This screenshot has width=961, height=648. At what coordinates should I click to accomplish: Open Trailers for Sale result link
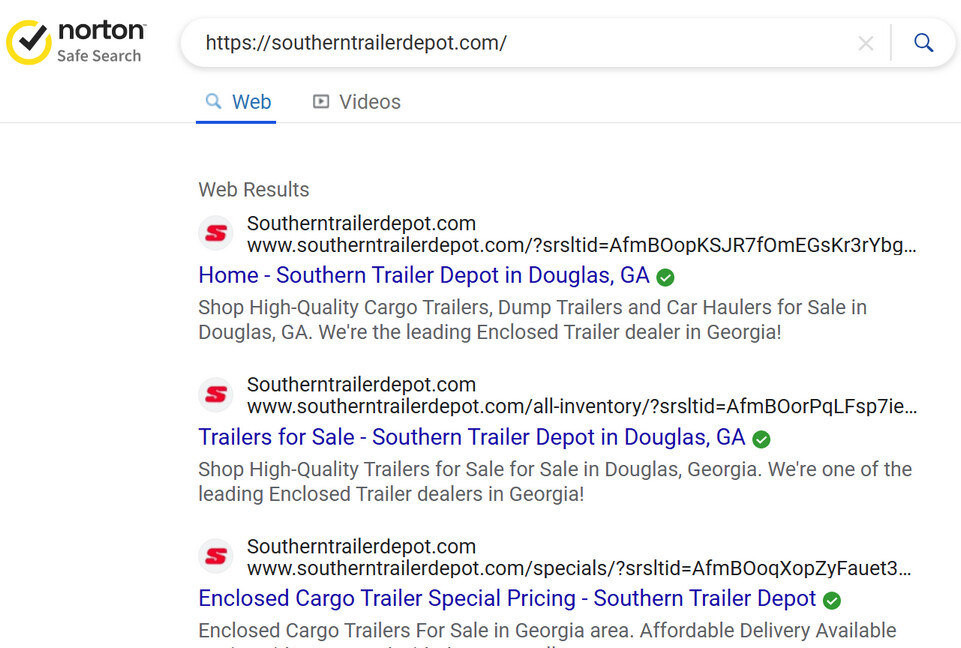(x=472, y=437)
